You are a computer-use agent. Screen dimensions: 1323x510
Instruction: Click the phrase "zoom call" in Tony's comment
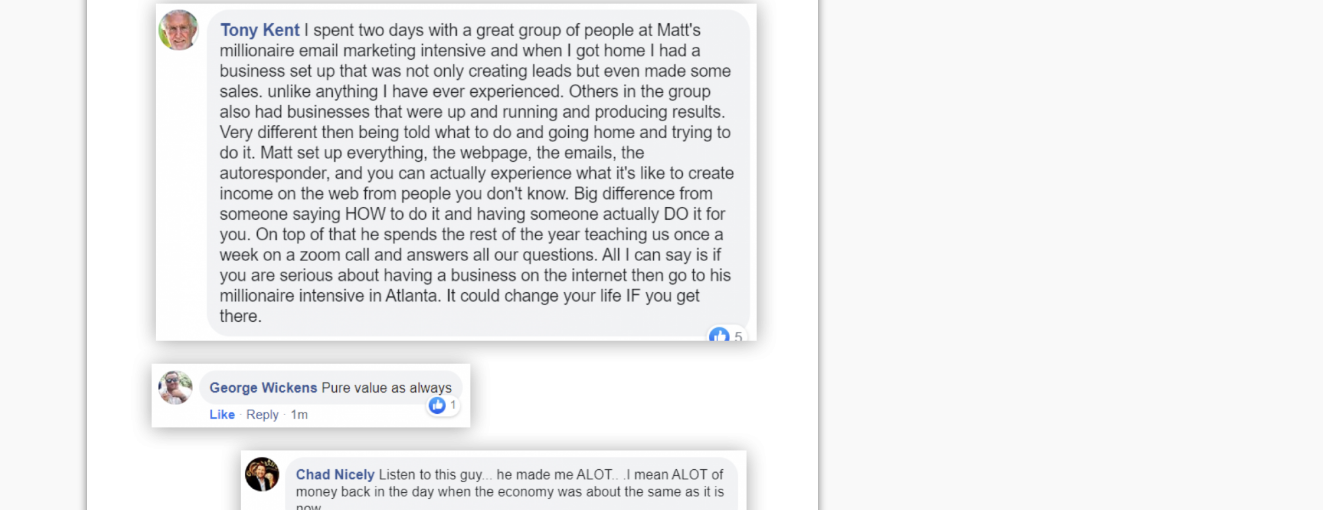tap(296, 255)
